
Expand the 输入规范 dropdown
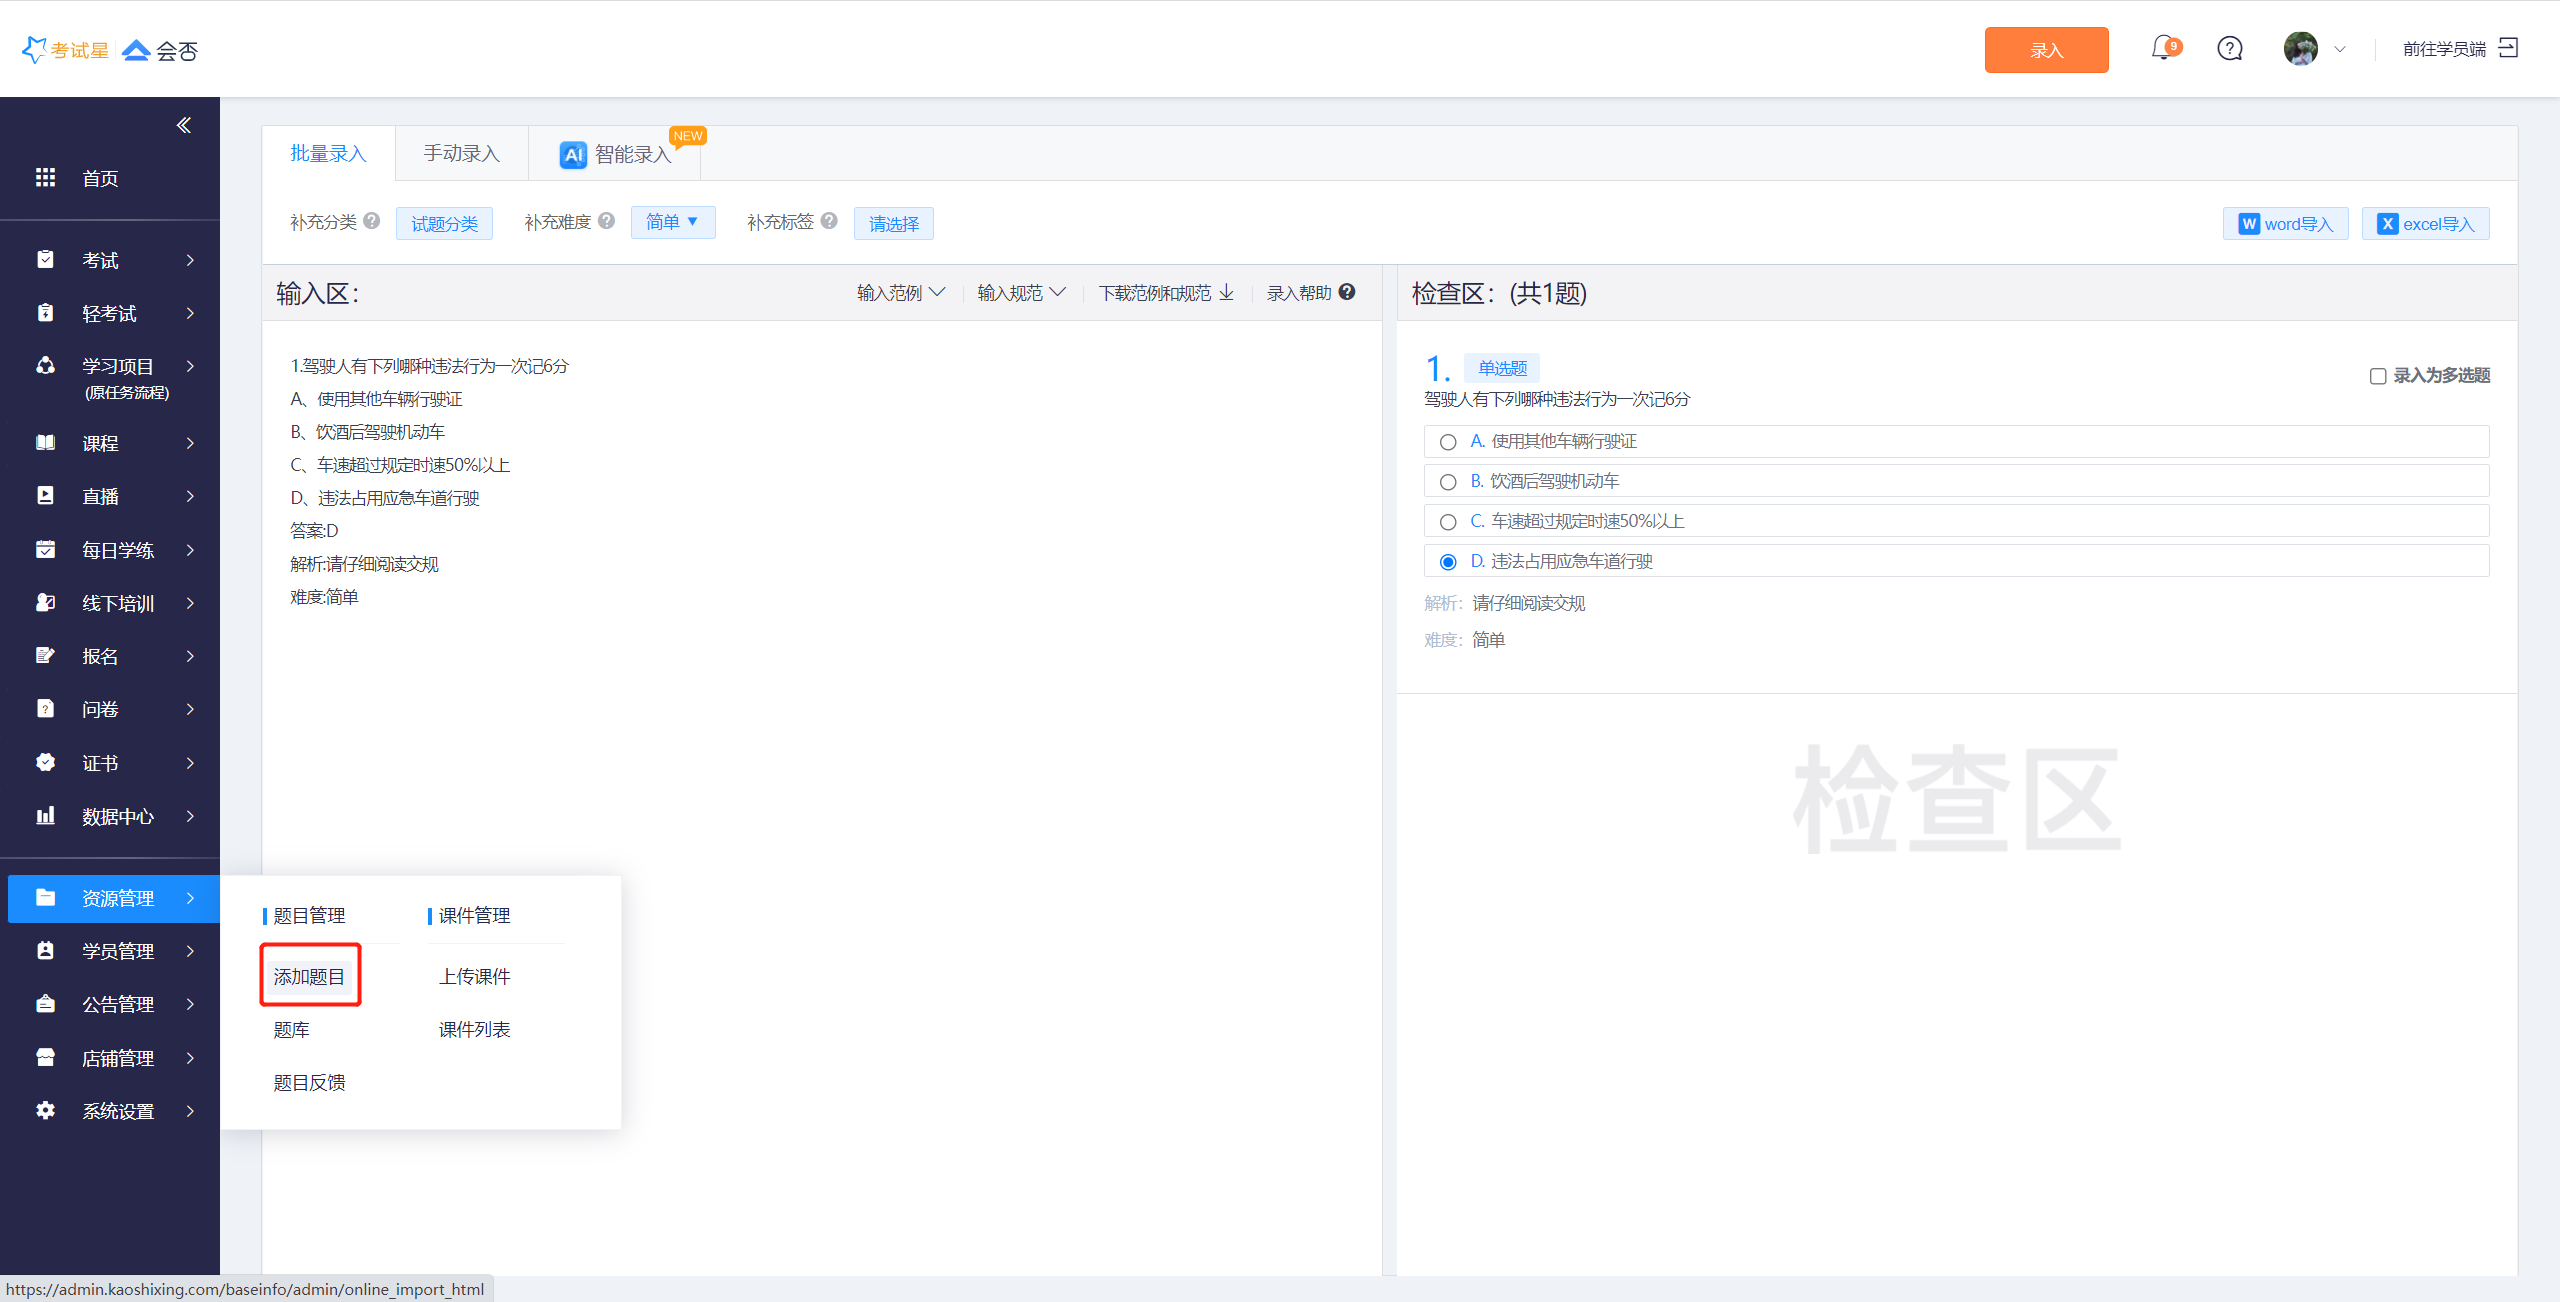pos(1021,293)
